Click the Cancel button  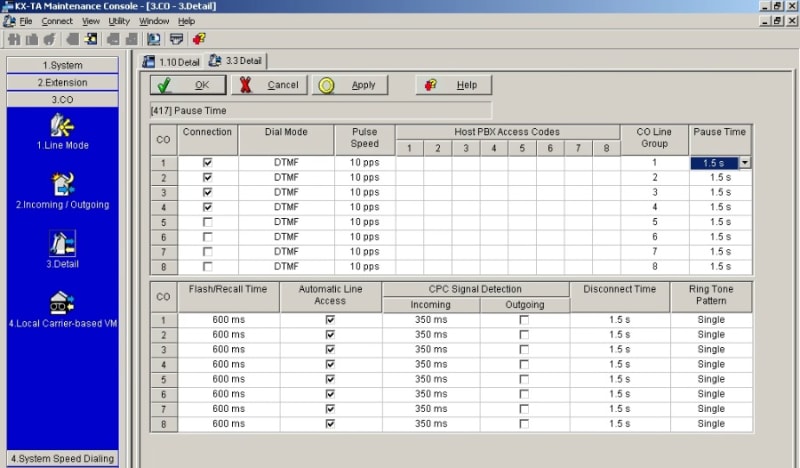pos(269,85)
